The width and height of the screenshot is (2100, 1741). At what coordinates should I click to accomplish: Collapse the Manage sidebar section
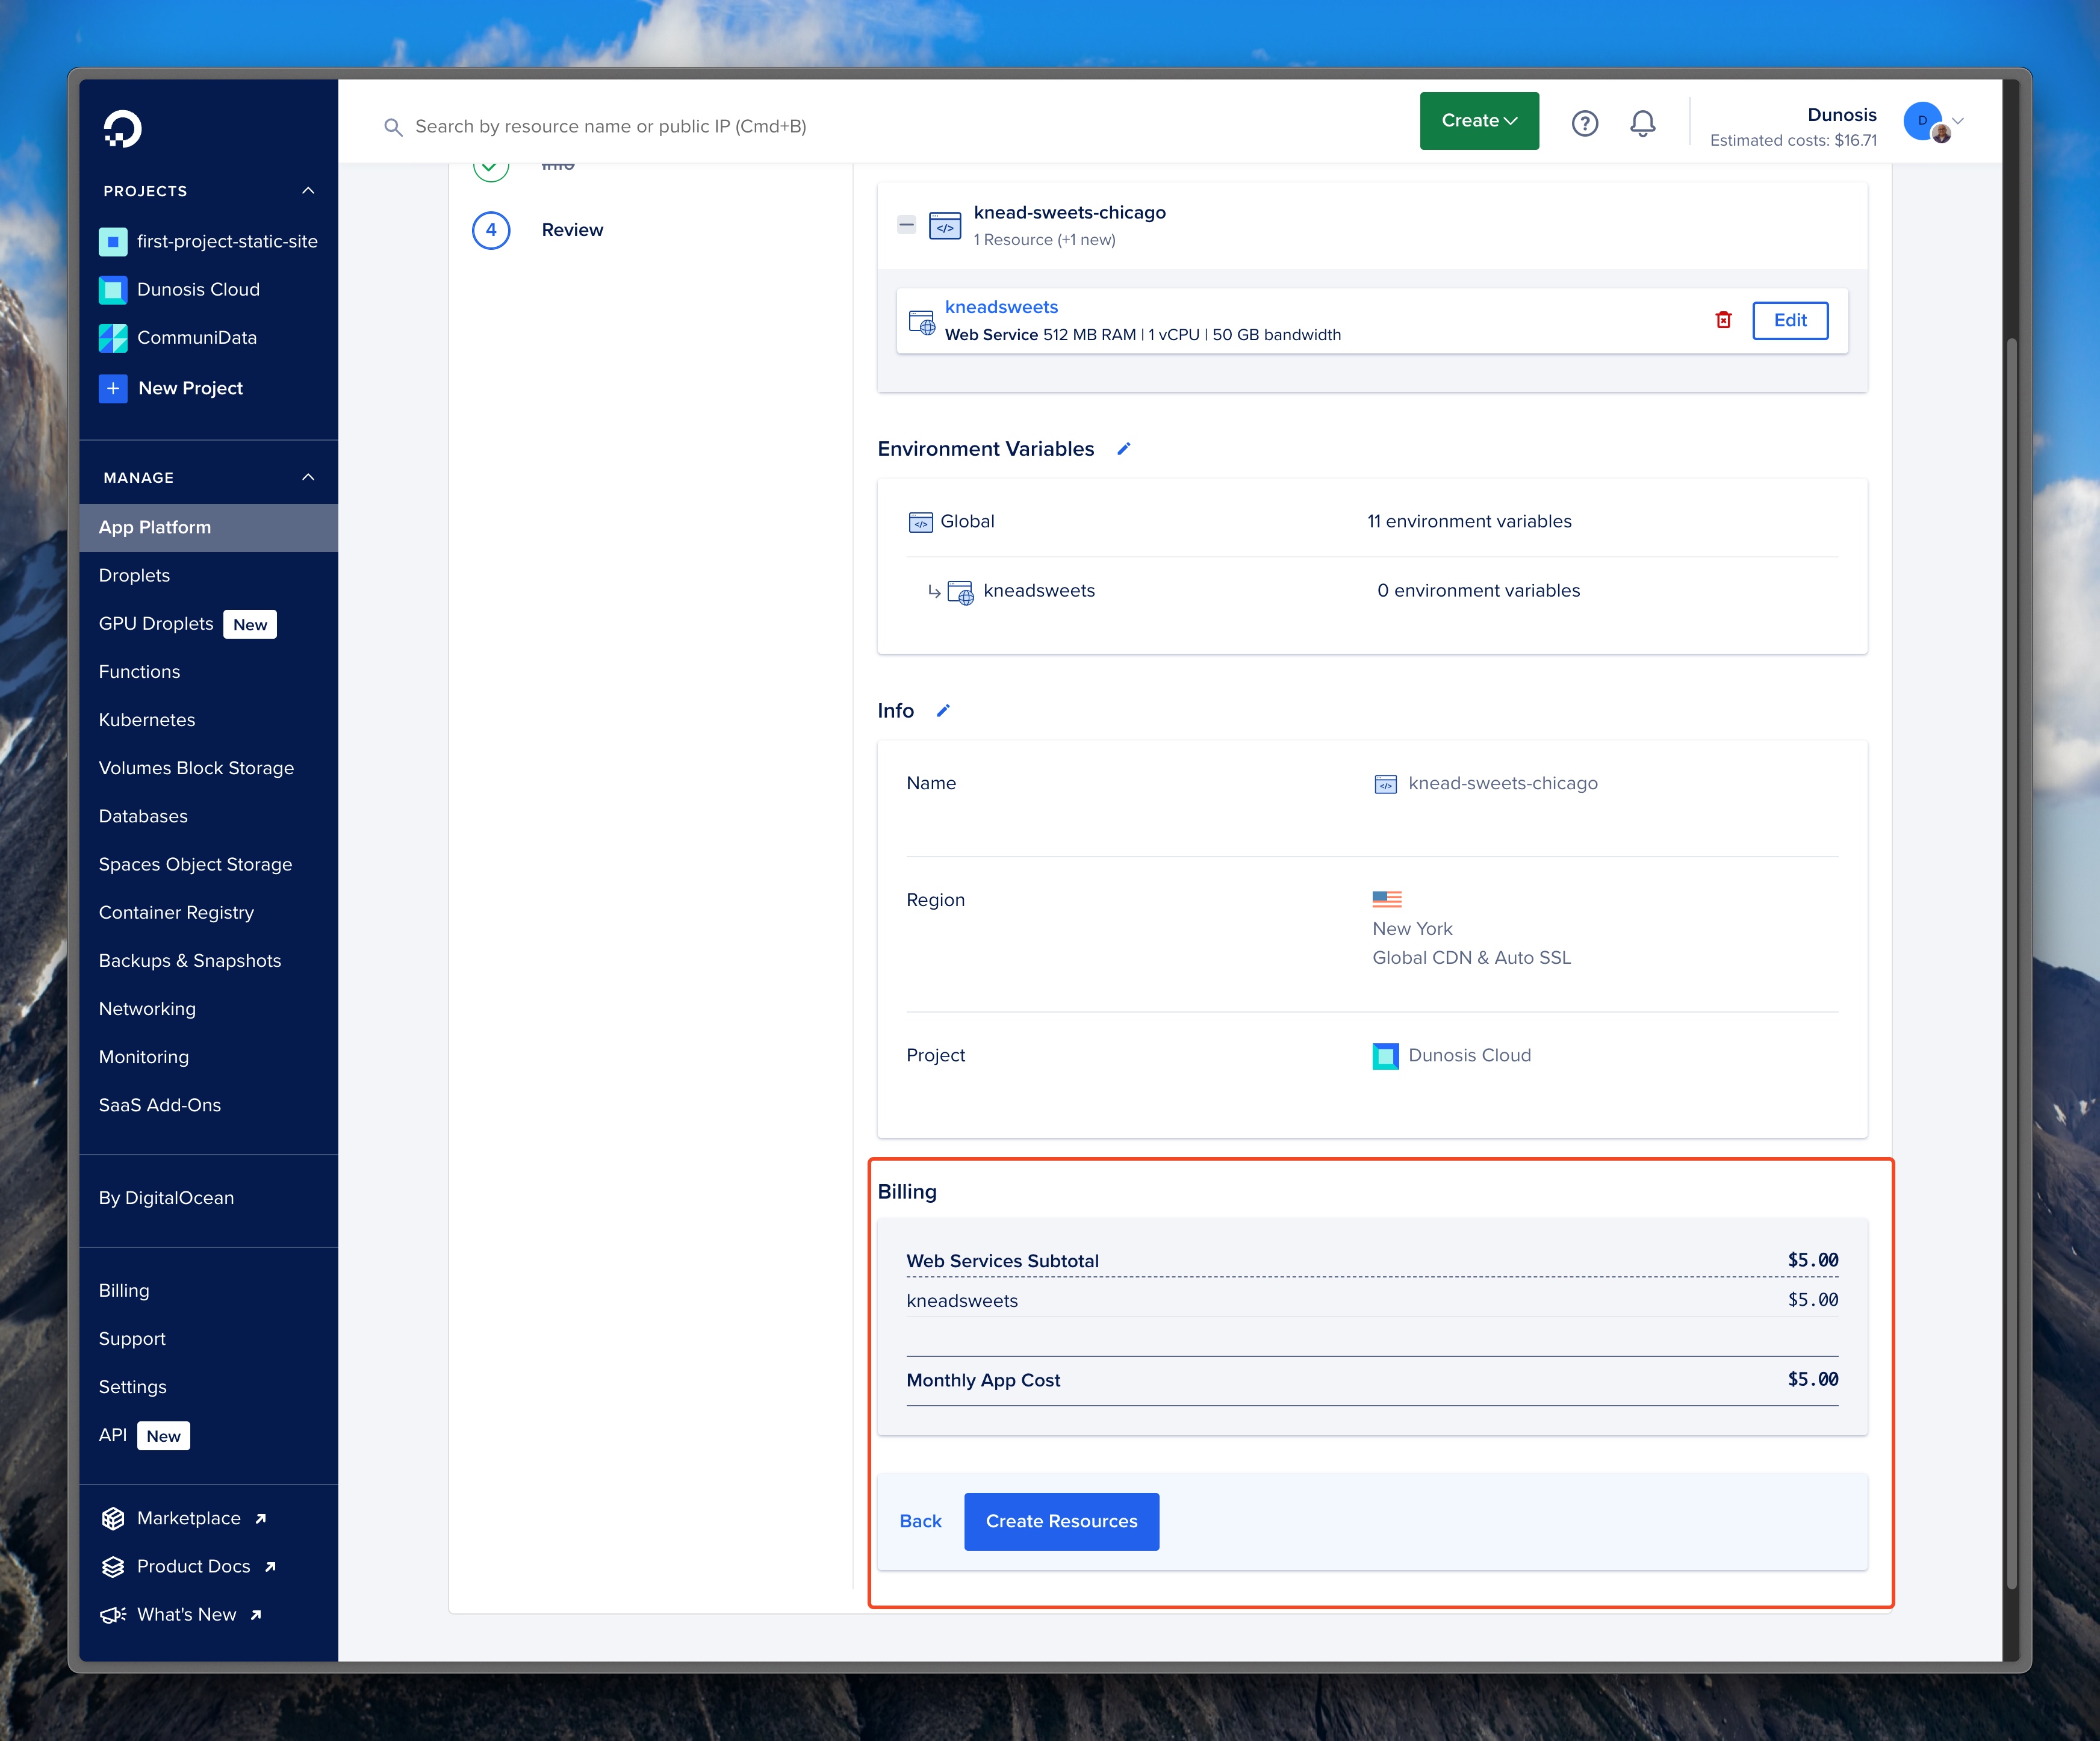(308, 477)
